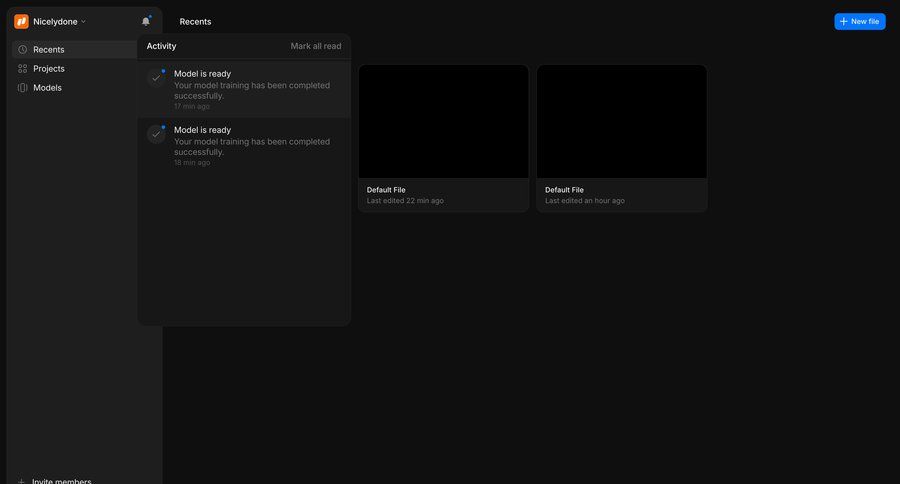Click 'Last edited 22 min ago' text
900x484 pixels.
(405, 200)
